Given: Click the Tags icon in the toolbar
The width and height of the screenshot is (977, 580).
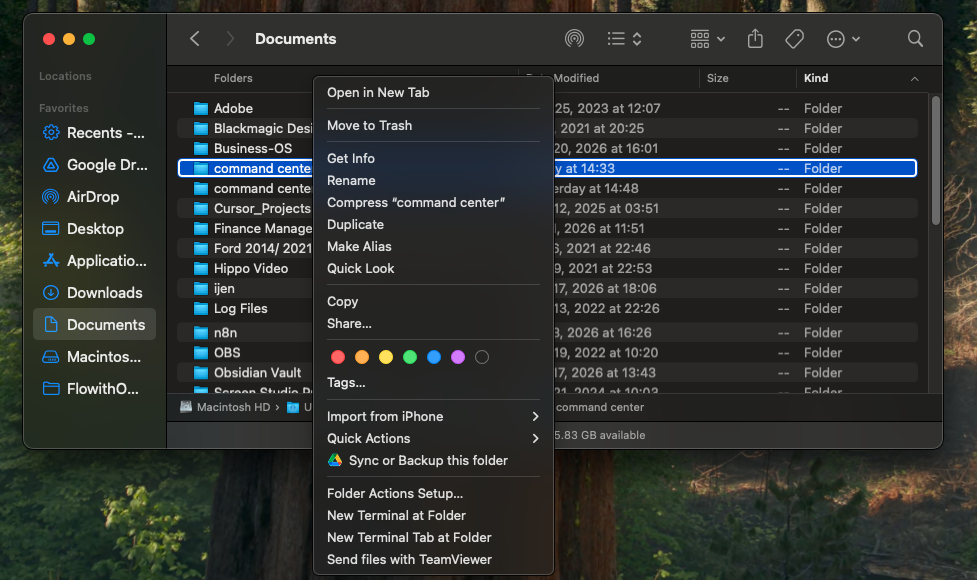Looking at the screenshot, I should coord(794,38).
